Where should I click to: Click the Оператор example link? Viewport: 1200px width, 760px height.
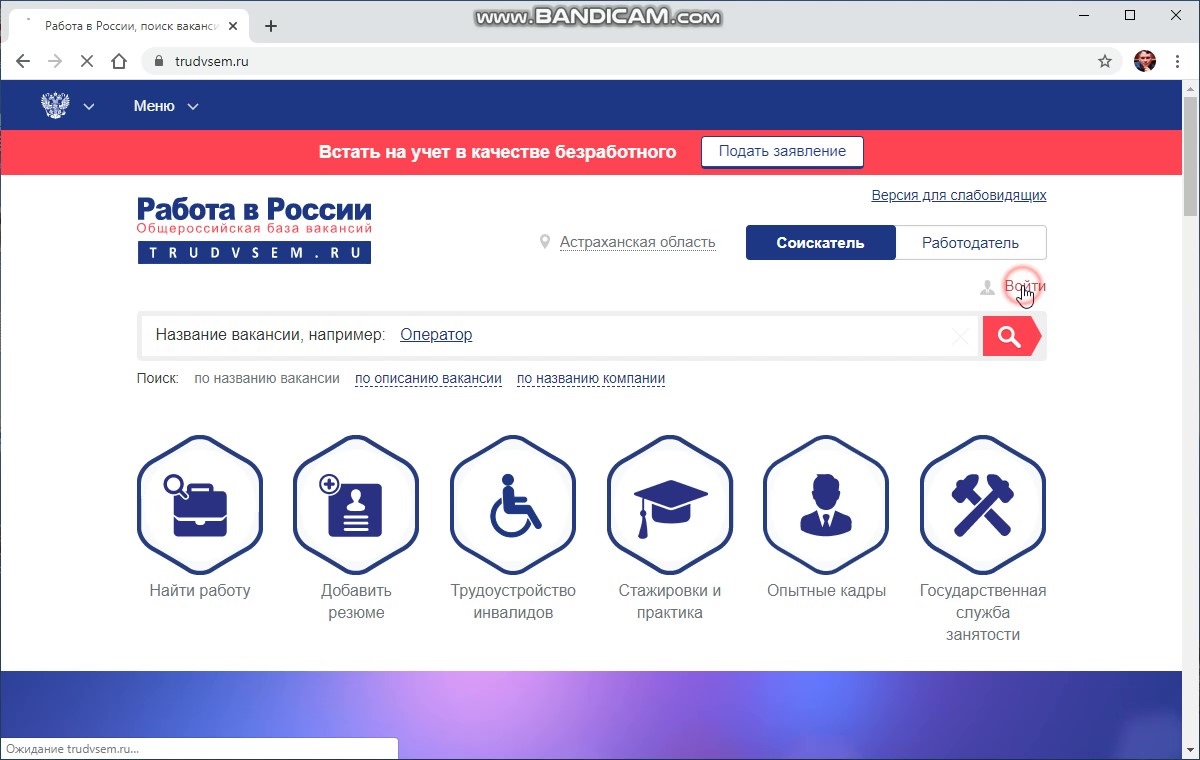[x=436, y=335]
